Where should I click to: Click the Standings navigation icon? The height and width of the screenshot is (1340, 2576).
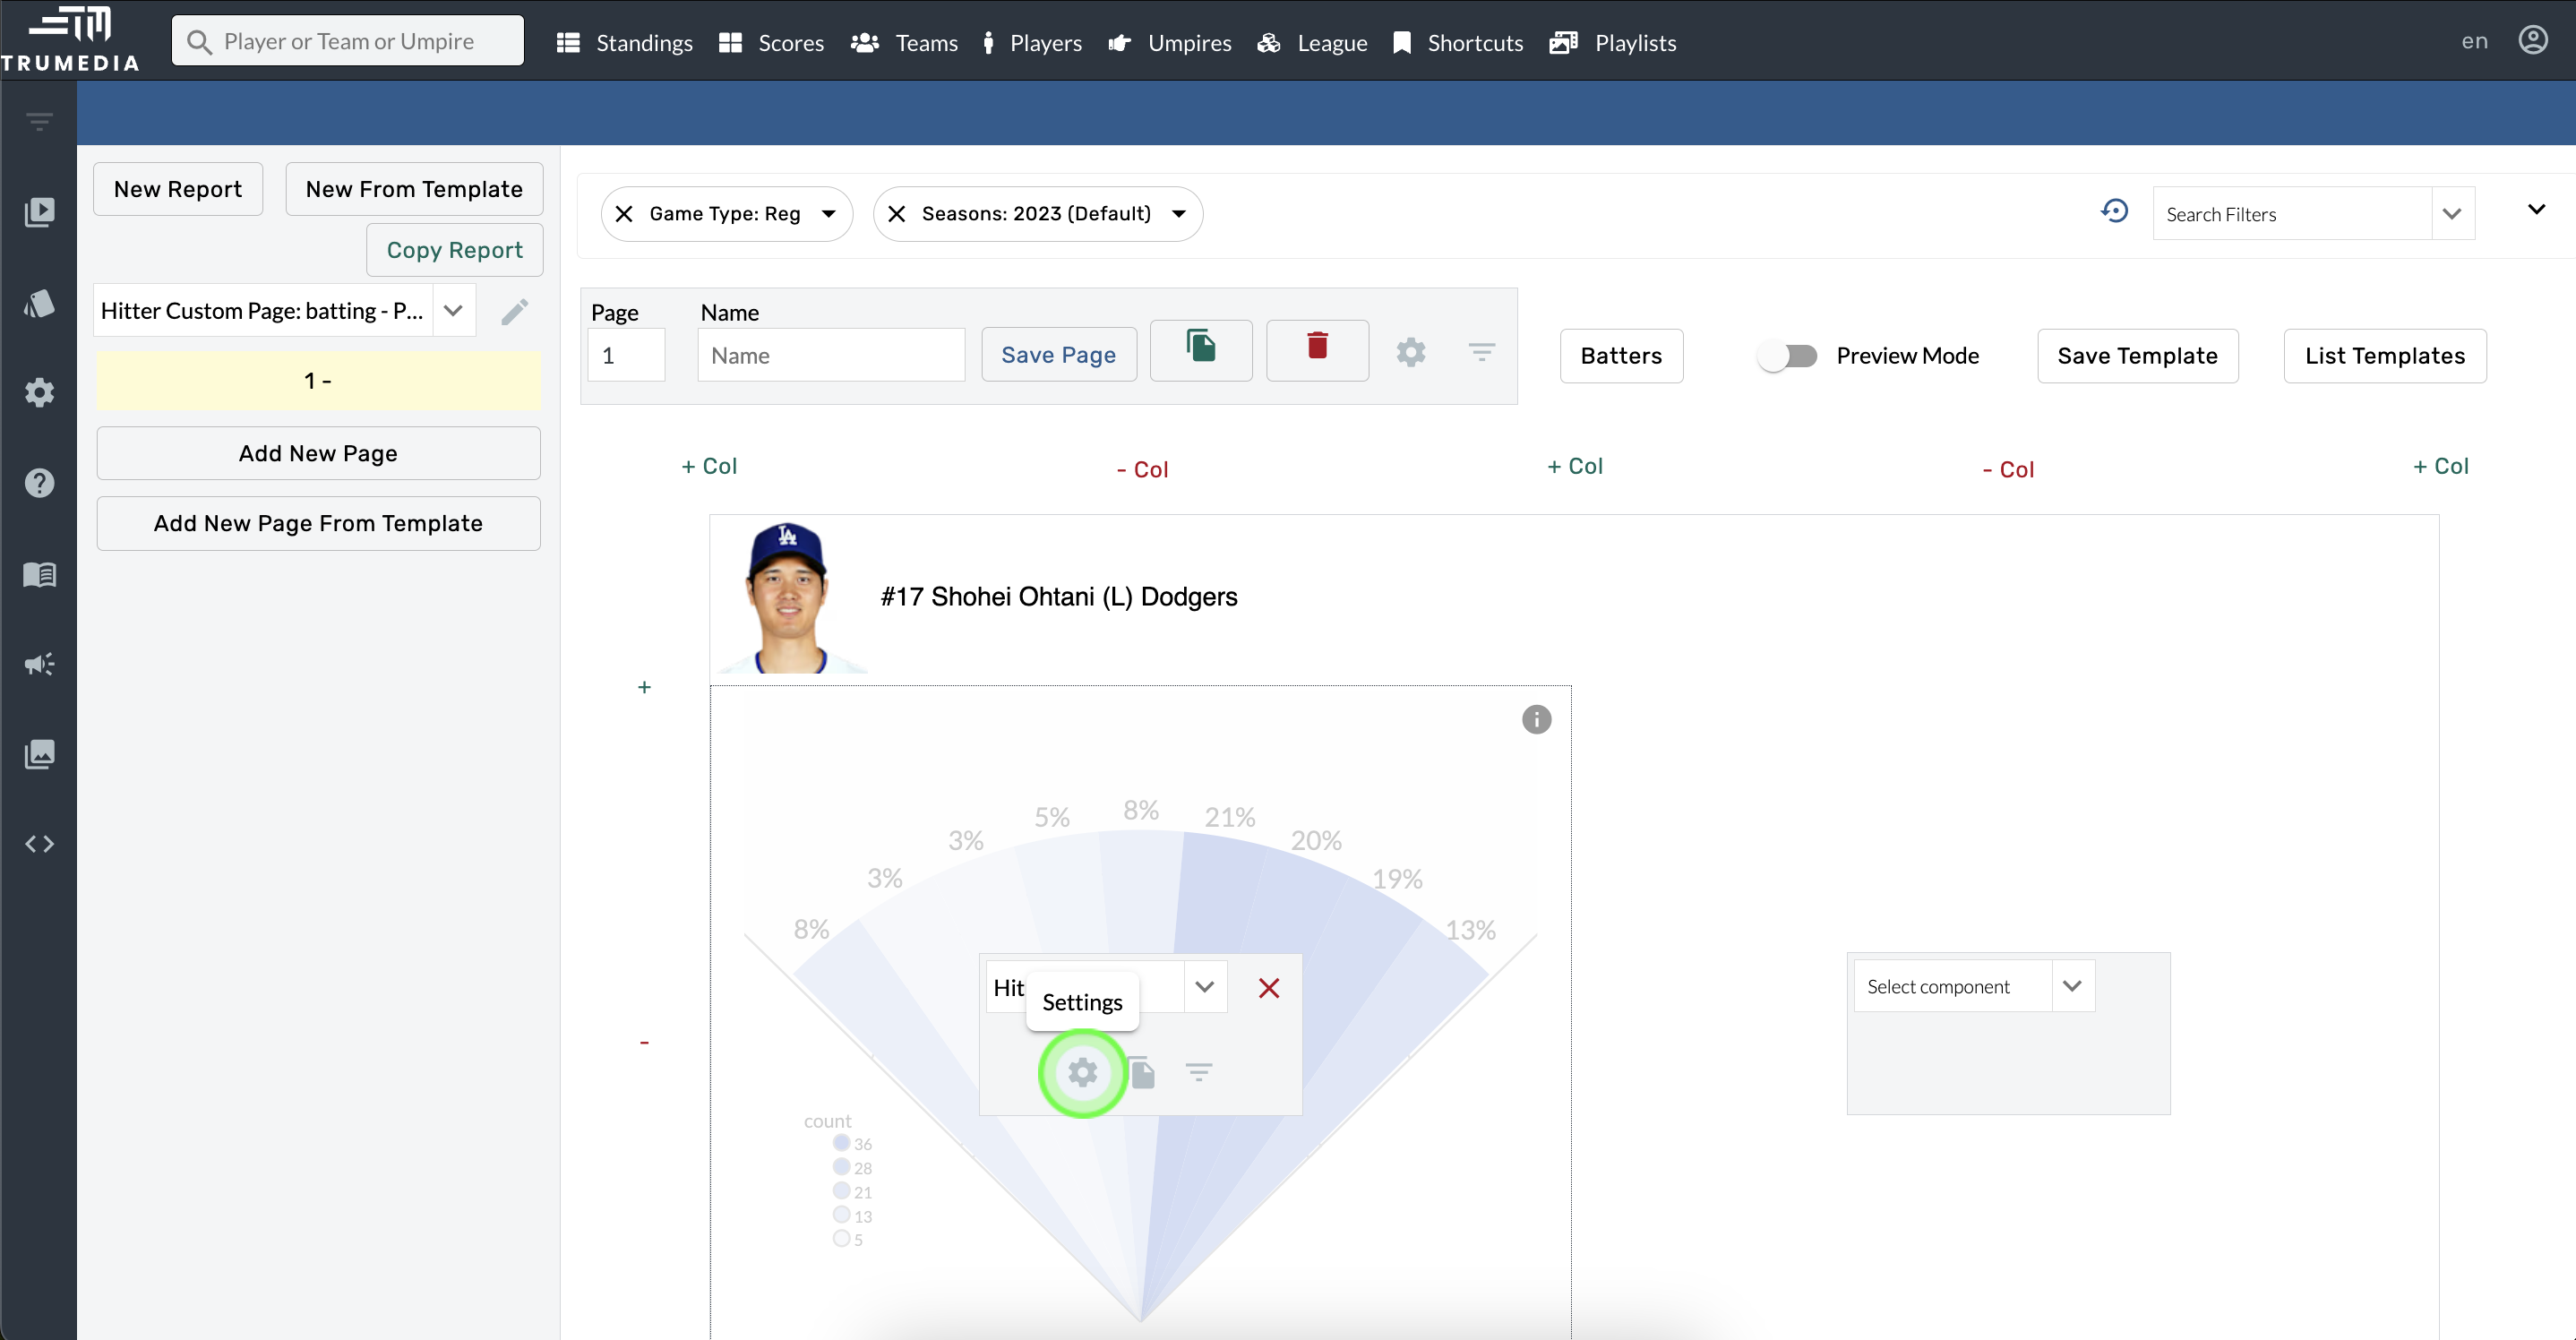[569, 41]
